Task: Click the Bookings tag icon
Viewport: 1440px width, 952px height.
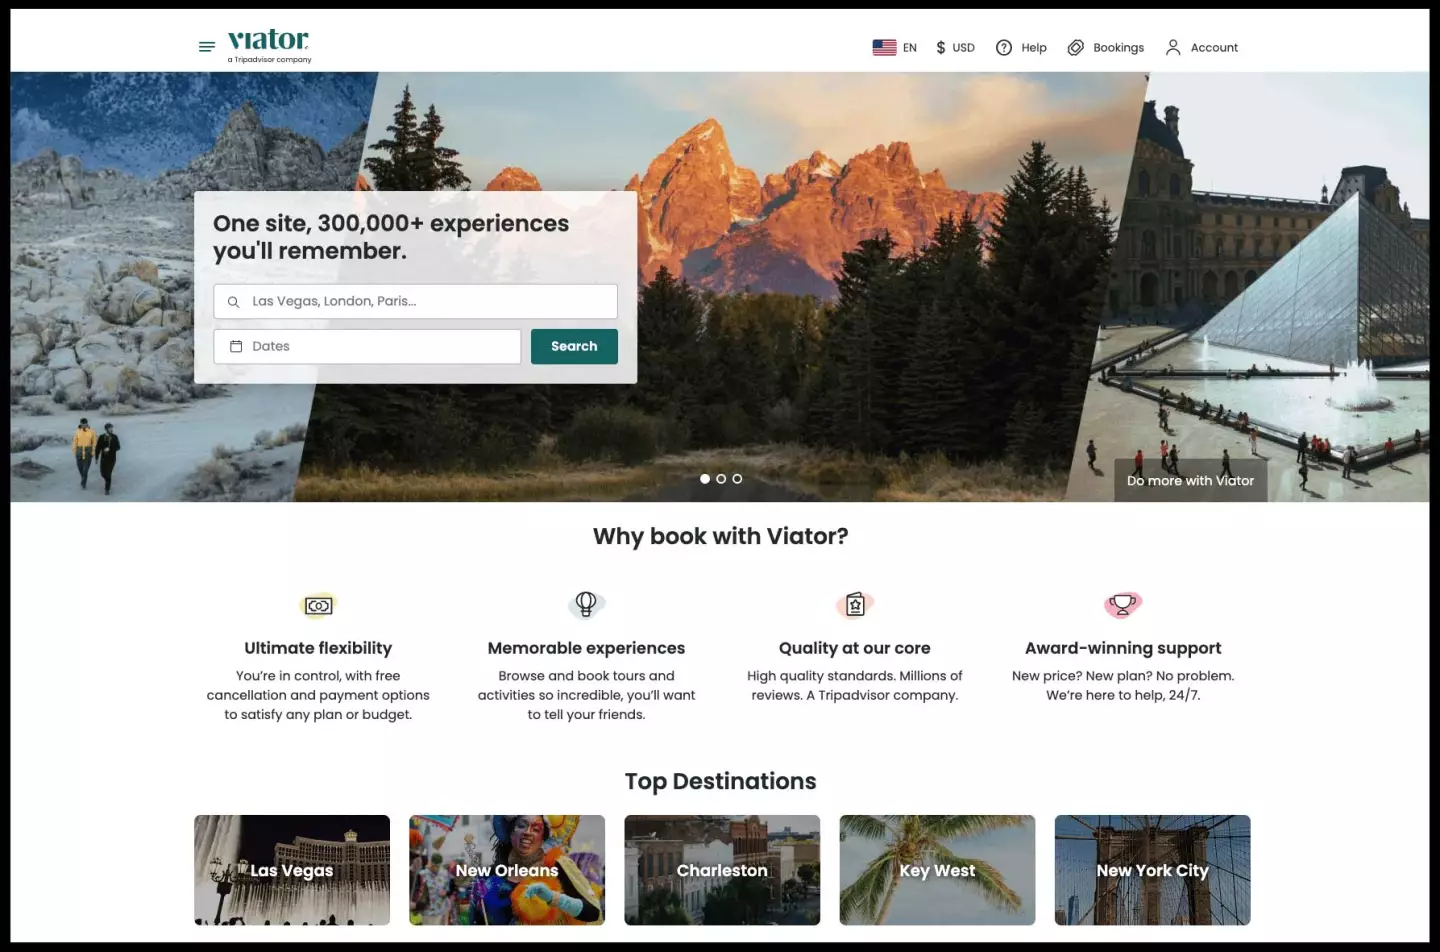Action: pyautogui.click(x=1076, y=47)
